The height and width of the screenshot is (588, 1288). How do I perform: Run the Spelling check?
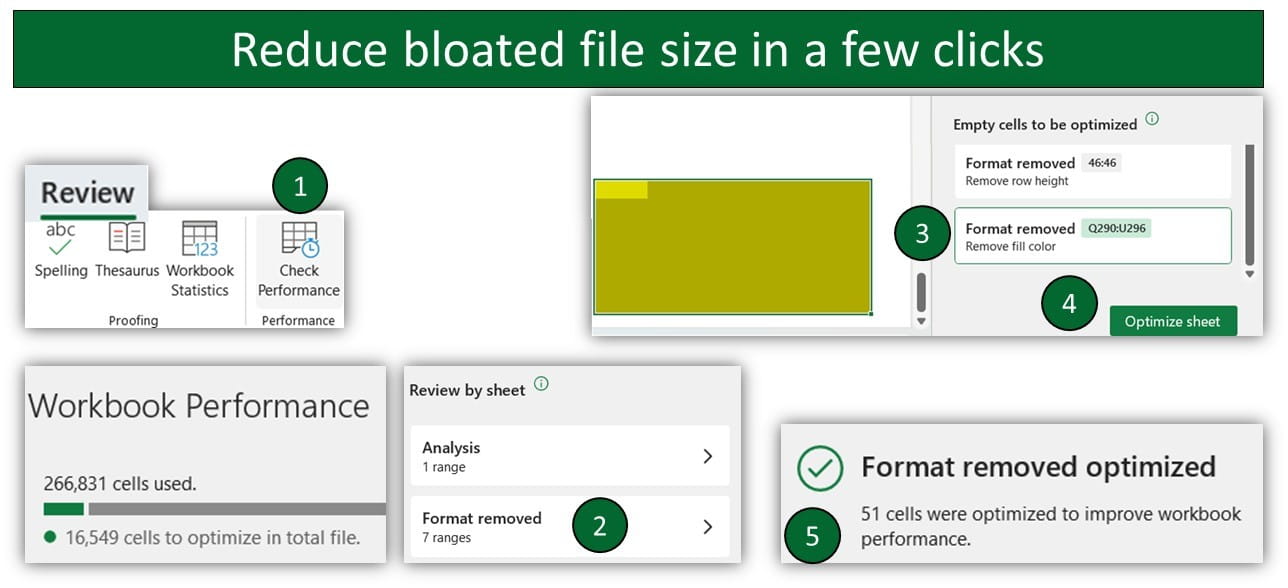61,250
